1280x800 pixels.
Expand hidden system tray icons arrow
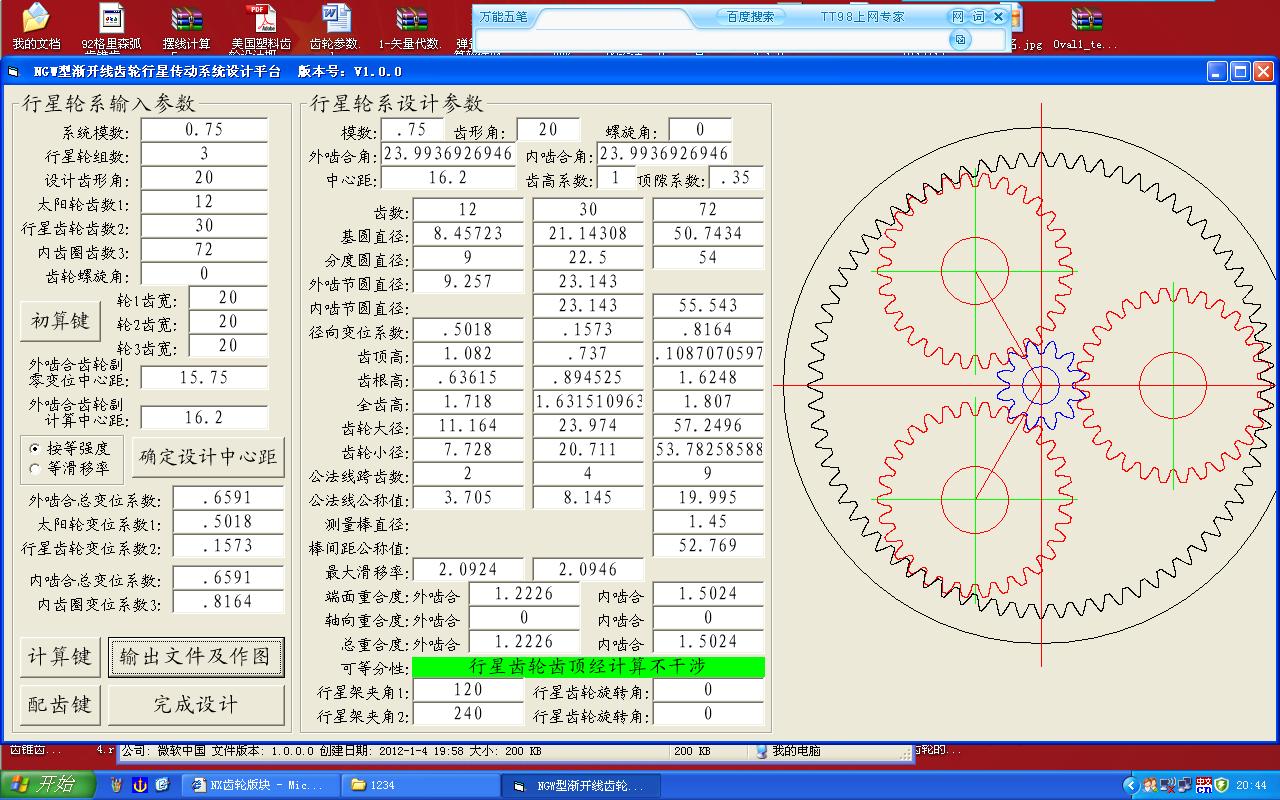(1130, 785)
